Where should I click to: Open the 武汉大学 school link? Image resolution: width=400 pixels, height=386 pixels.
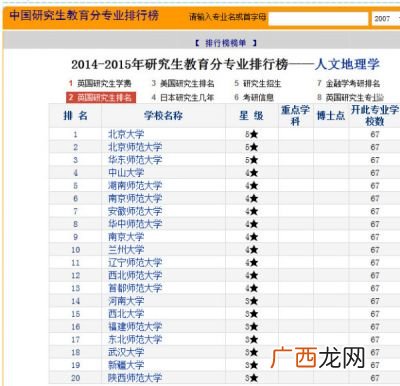click(126, 352)
